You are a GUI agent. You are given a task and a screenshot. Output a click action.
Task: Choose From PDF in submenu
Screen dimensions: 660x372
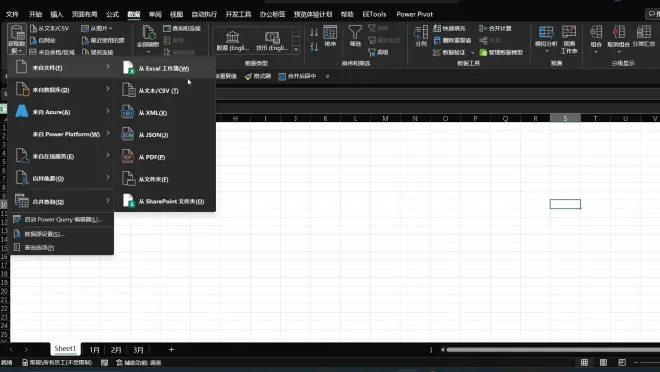point(165,157)
